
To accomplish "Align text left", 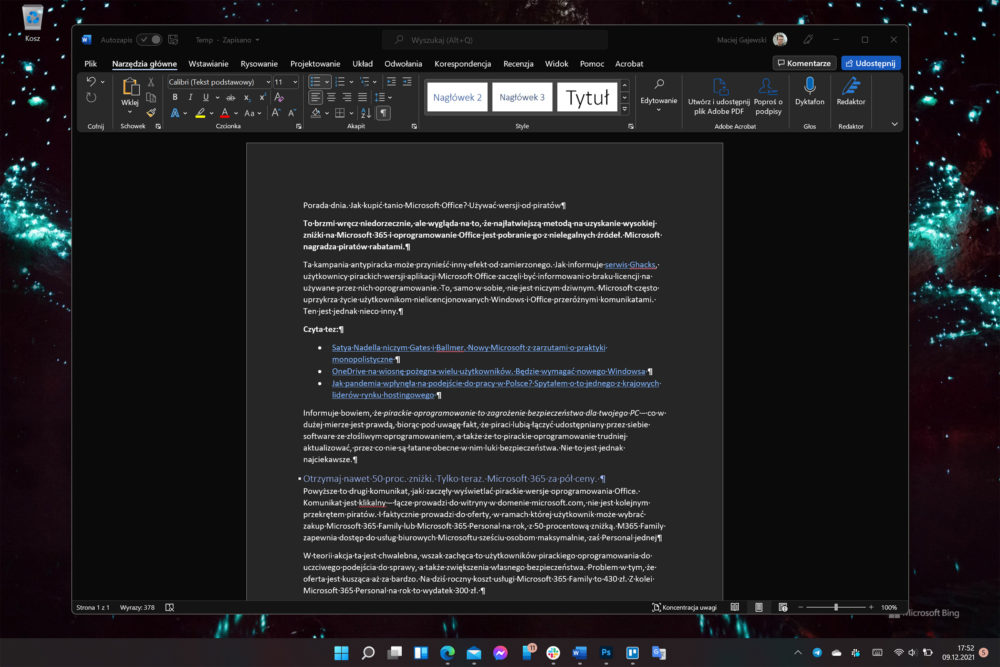I will tap(315, 98).
